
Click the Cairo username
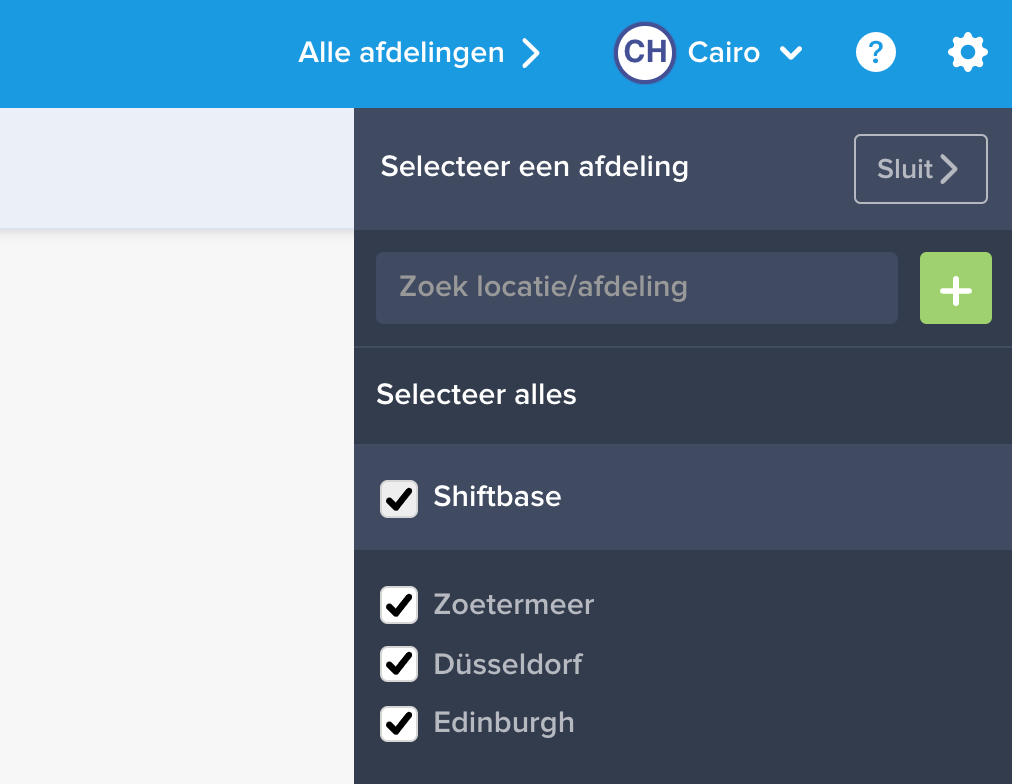click(x=724, y=53)
